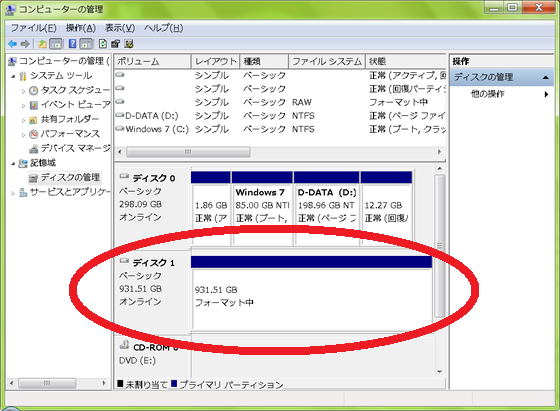Image resolution: width=560 pixels, height=411 pixels.
Task: Select the D-DATA (D:) 198.96 GB partition
Action: [x=326, y=208]
